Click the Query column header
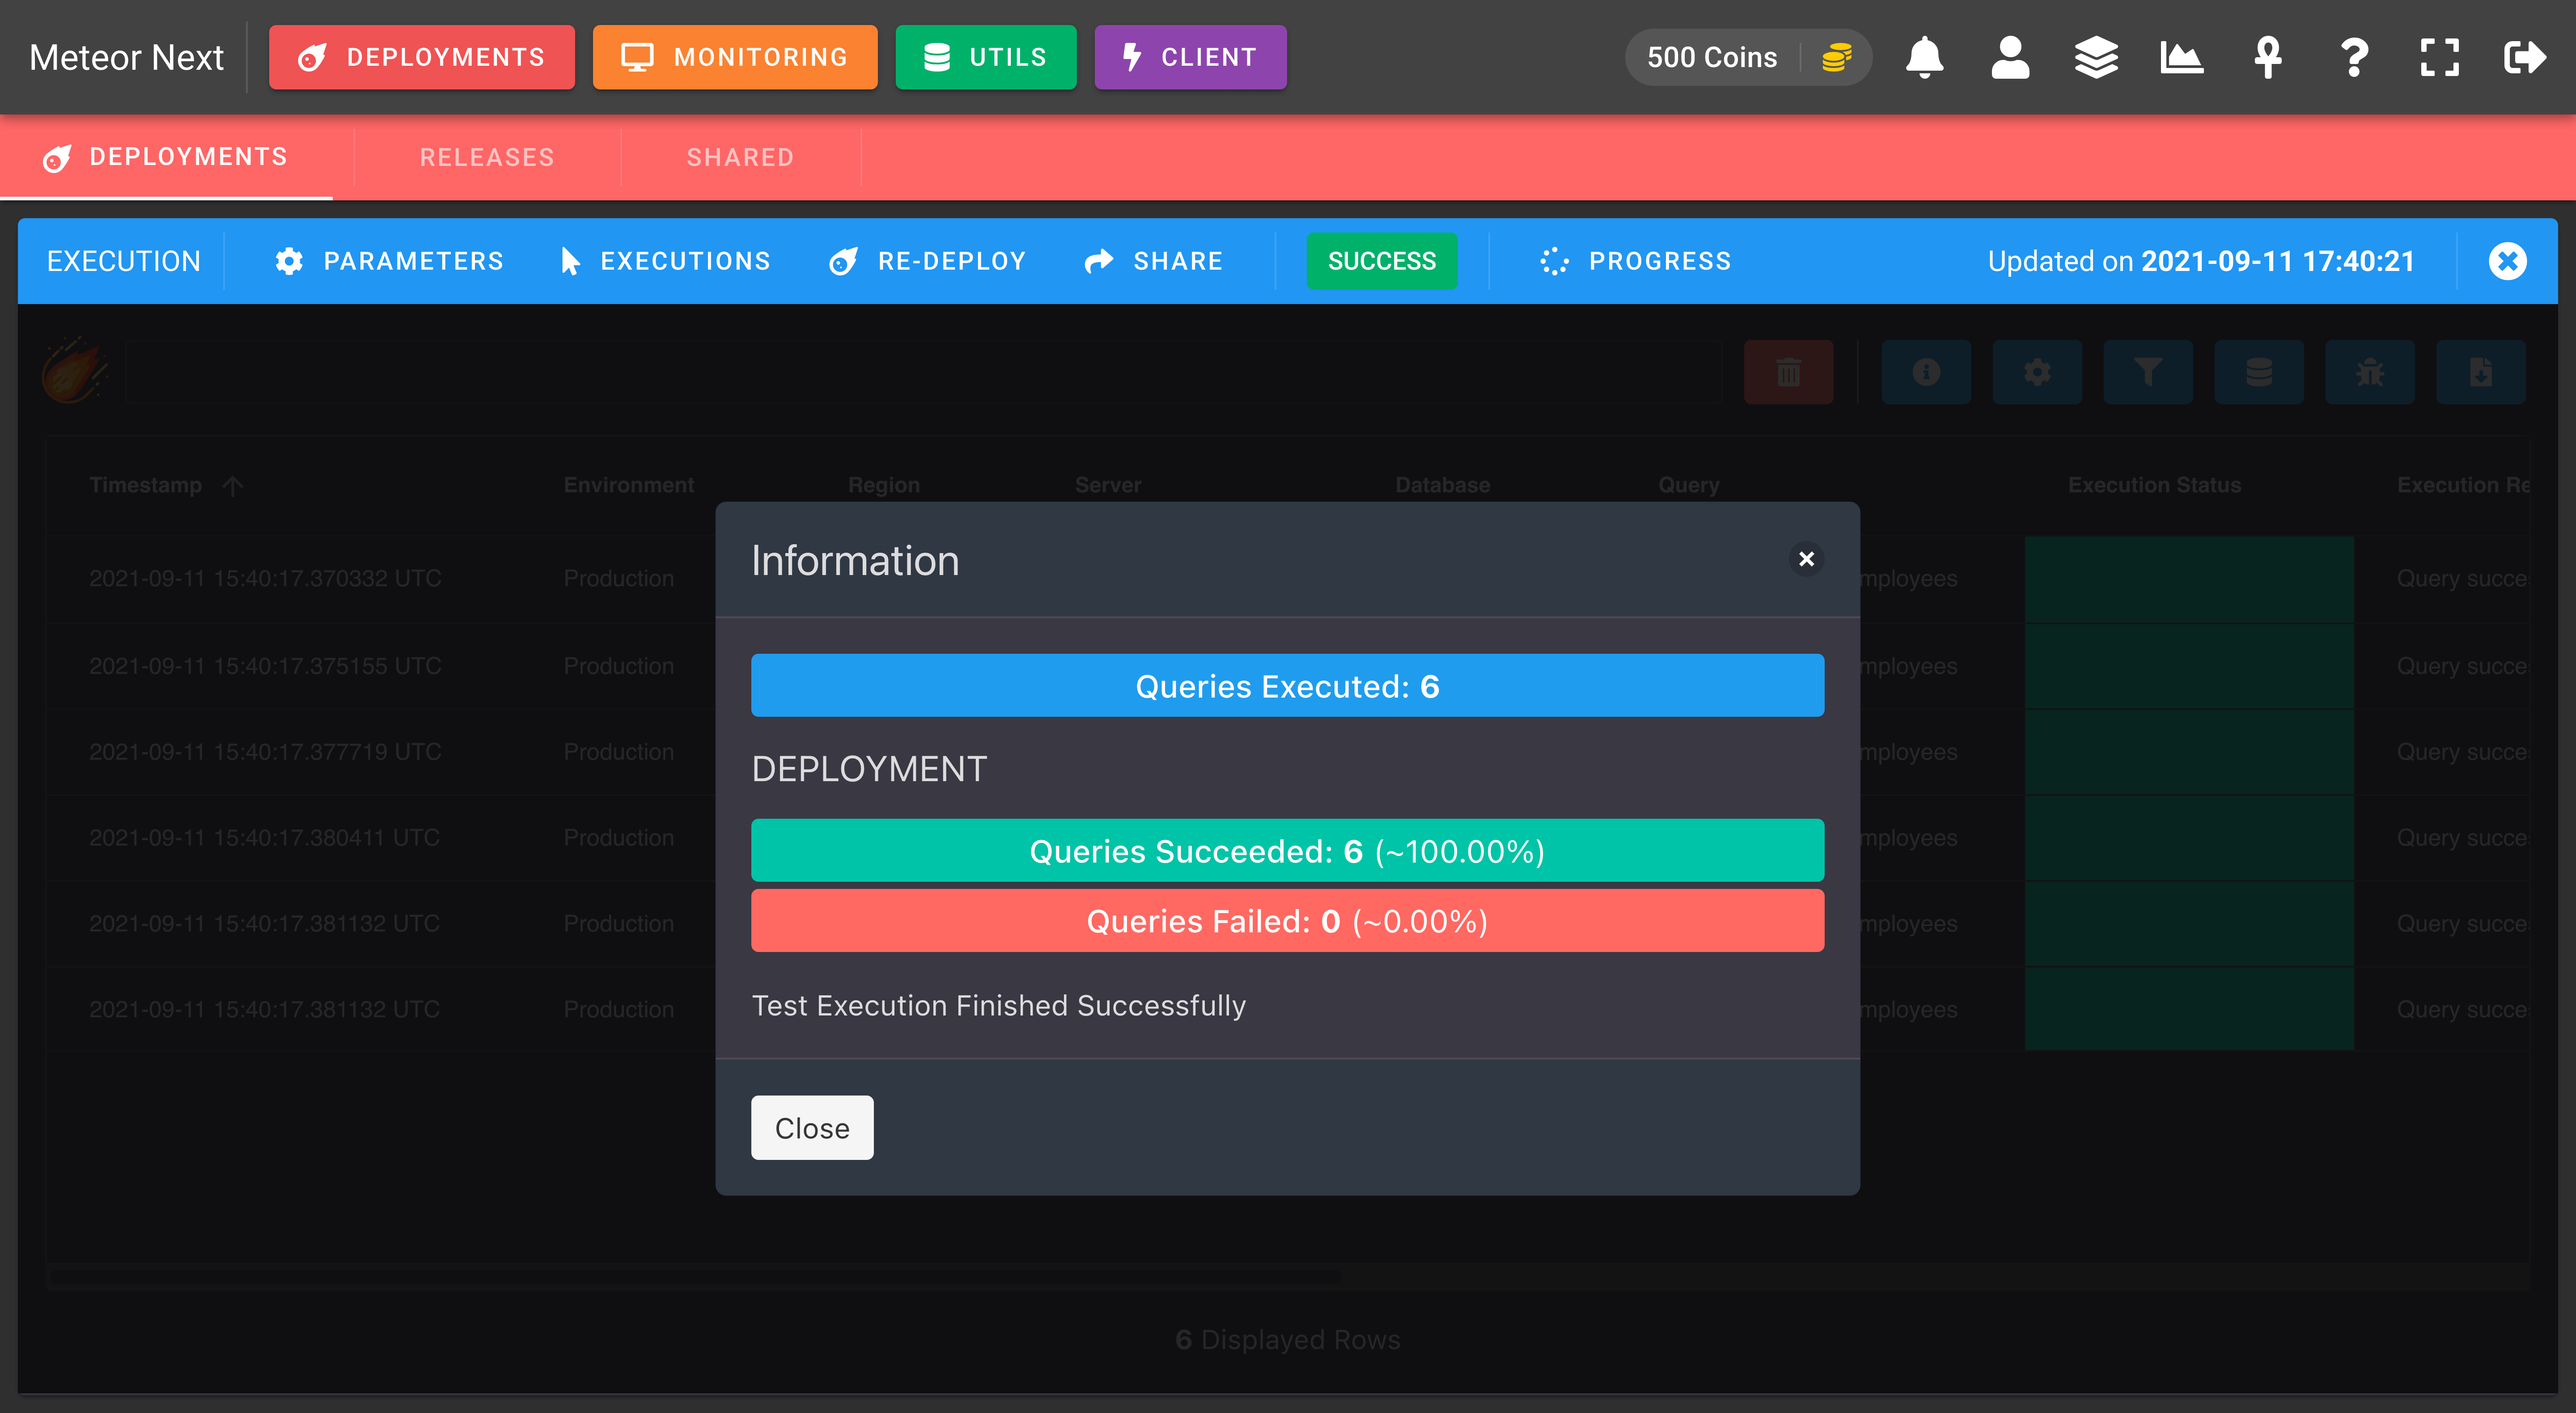Screen dimensions: 2576x1413 tap(1689, 485)
